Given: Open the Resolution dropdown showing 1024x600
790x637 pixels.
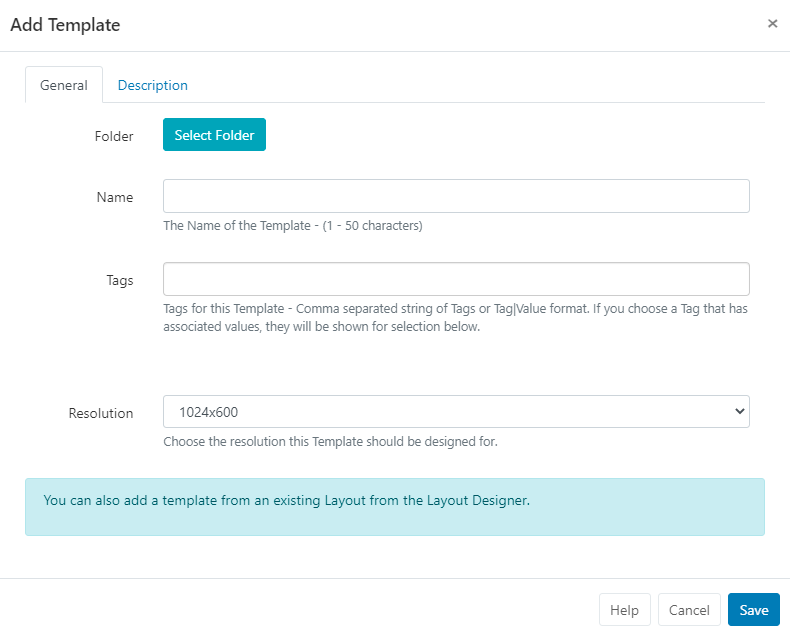Looking at the screenshot, I should click(x=456, y=411).
